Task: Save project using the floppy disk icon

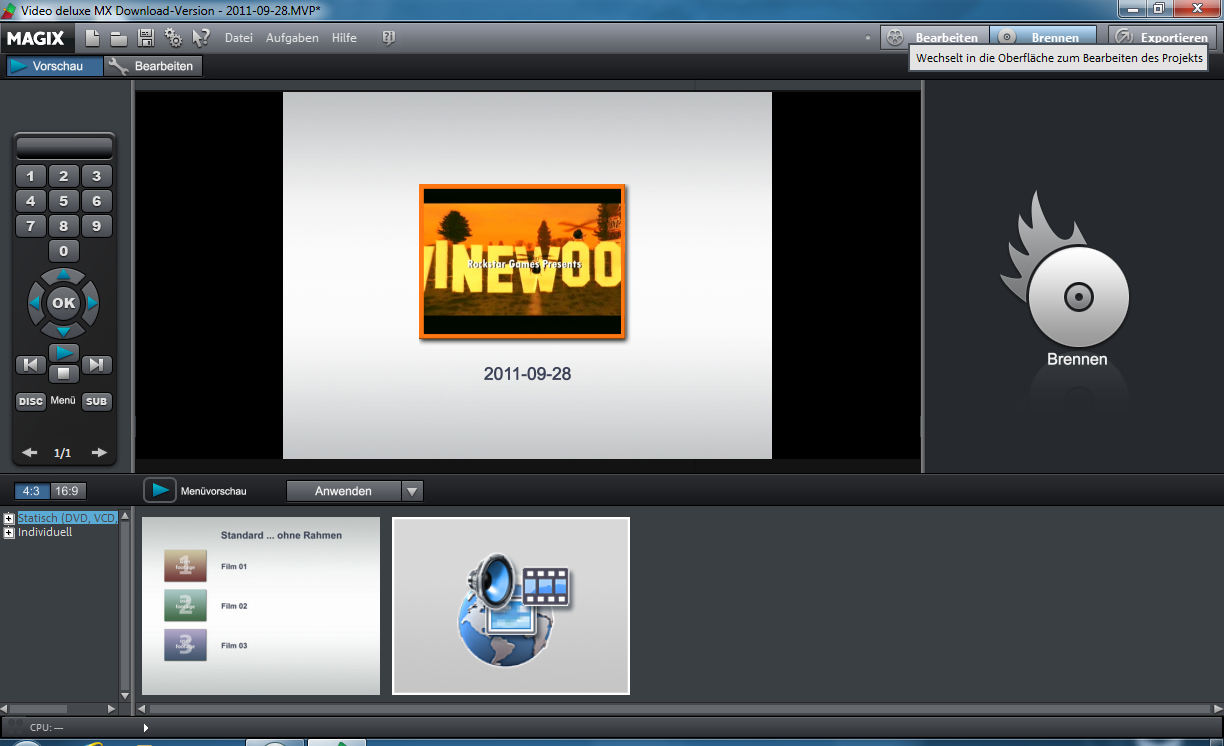Action: [145, 38]
